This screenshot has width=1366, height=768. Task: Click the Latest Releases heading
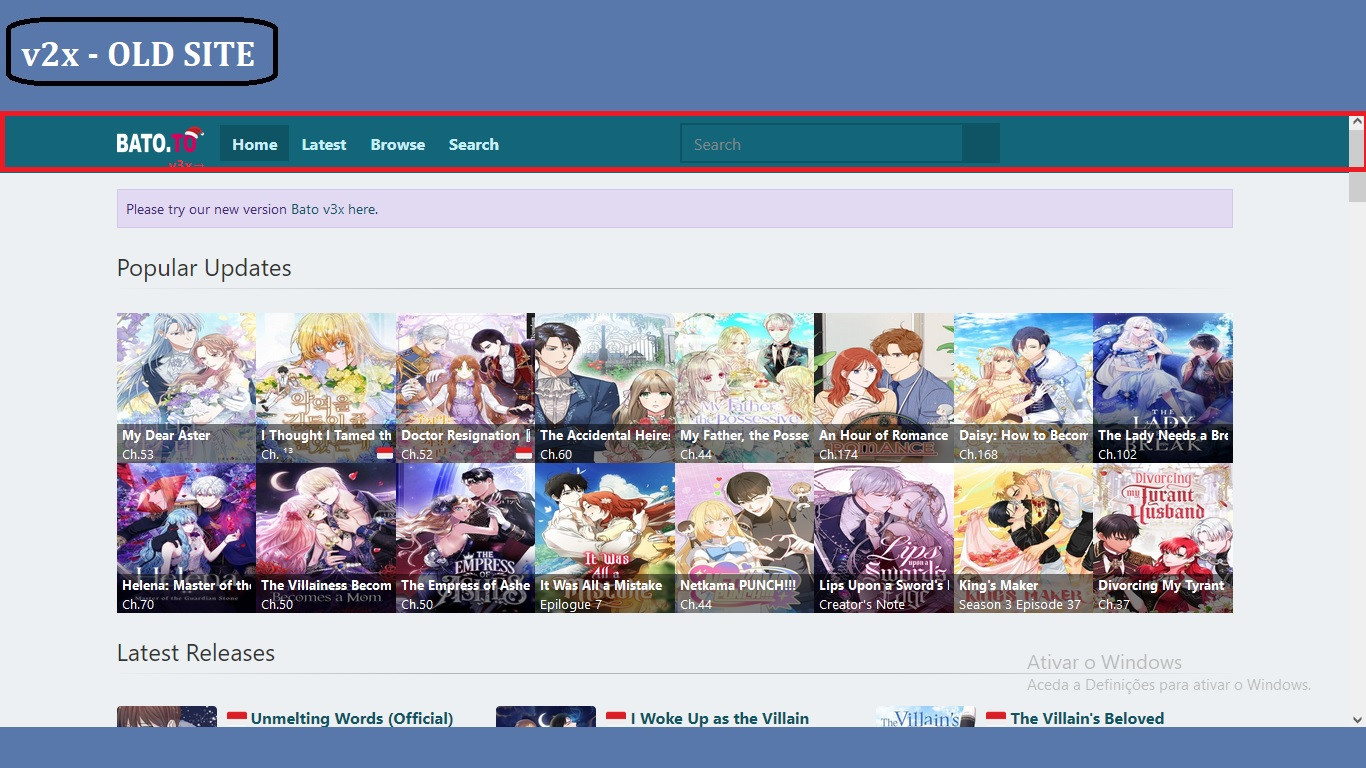196,653
